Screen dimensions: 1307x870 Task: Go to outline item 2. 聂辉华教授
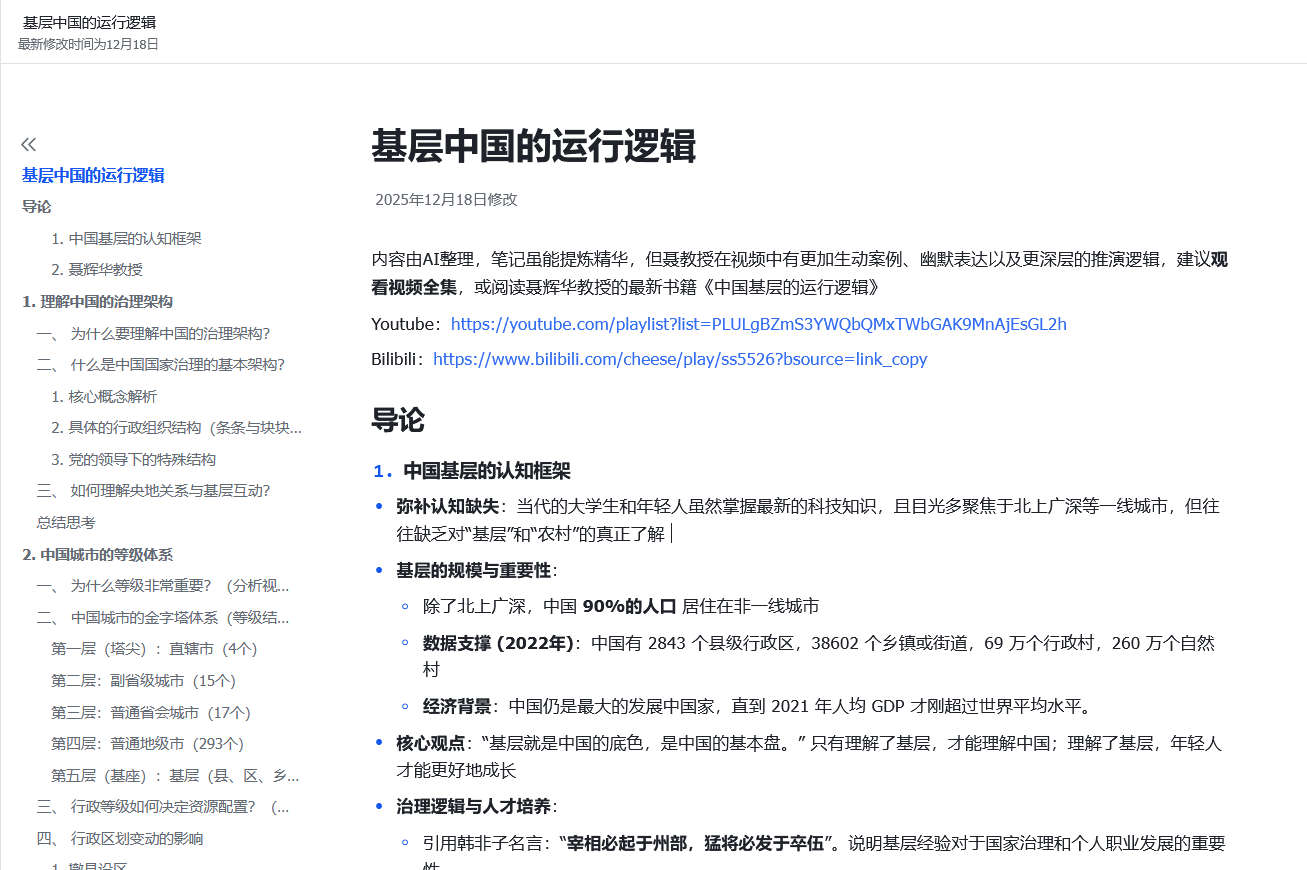point(97,270)
